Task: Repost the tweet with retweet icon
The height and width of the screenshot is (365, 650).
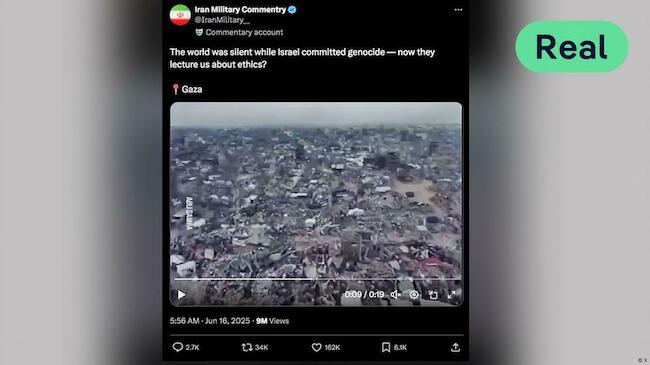Action: pos(247,347)
